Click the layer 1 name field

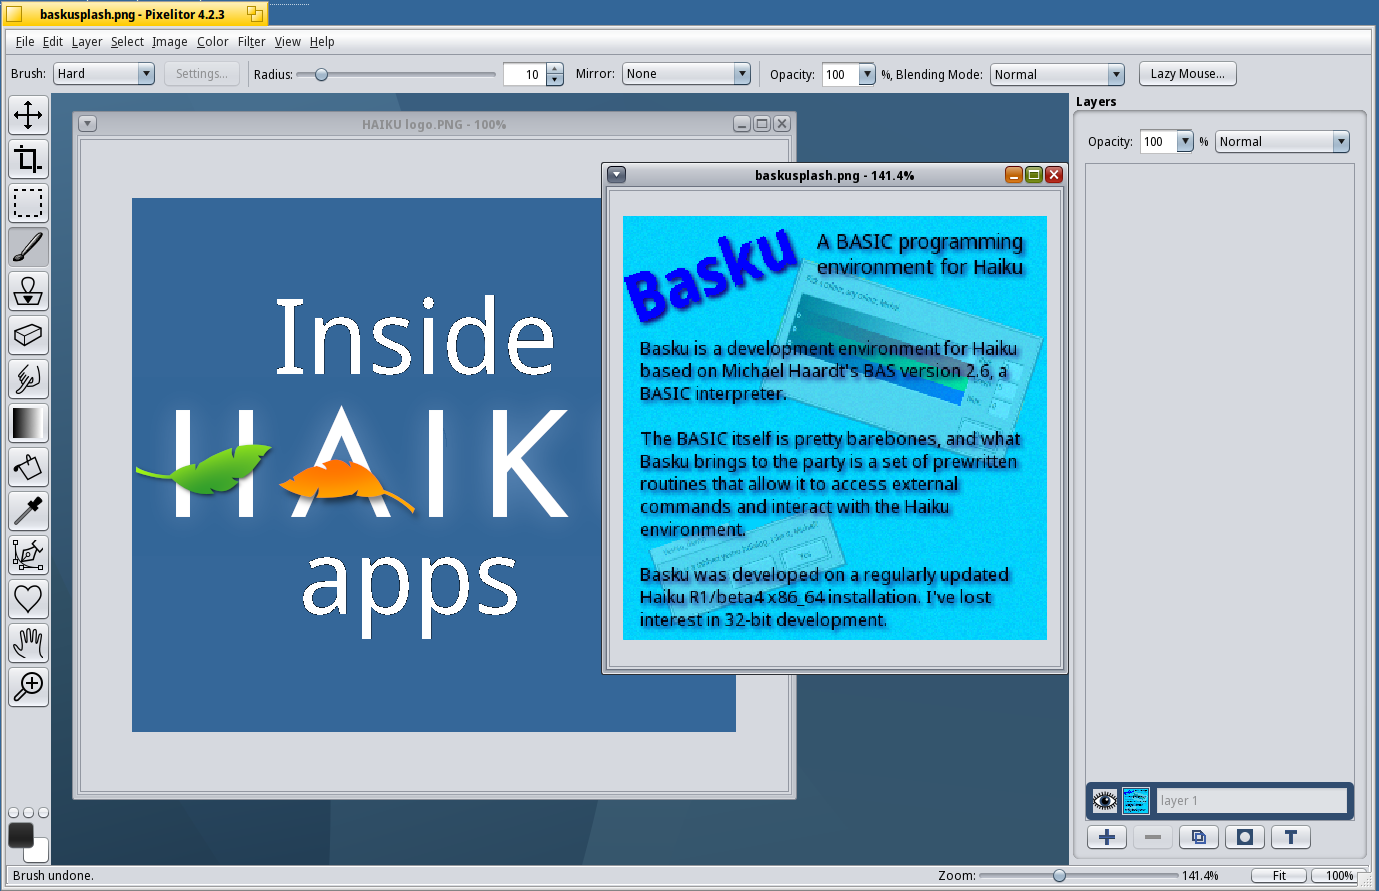(x=1251, y=801)
